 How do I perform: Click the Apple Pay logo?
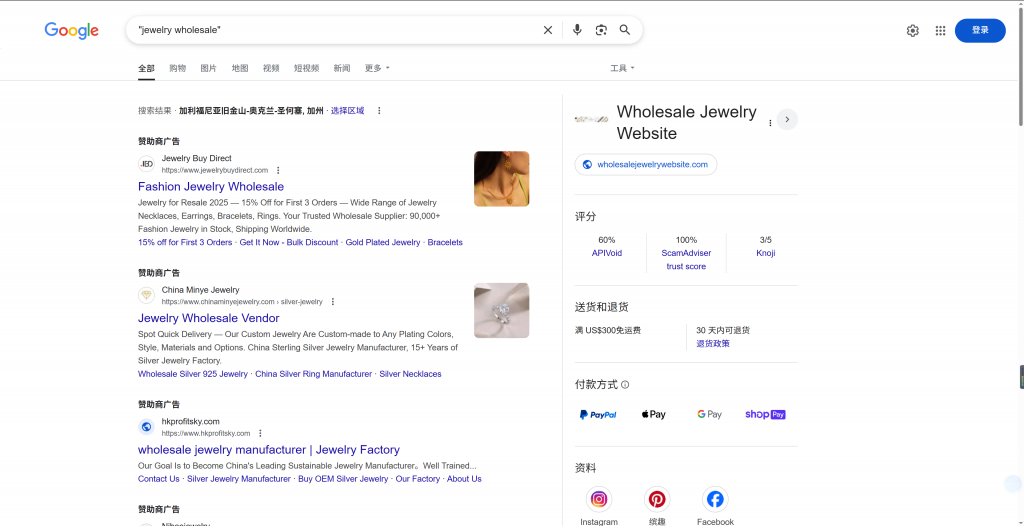[x=653, y=414]
